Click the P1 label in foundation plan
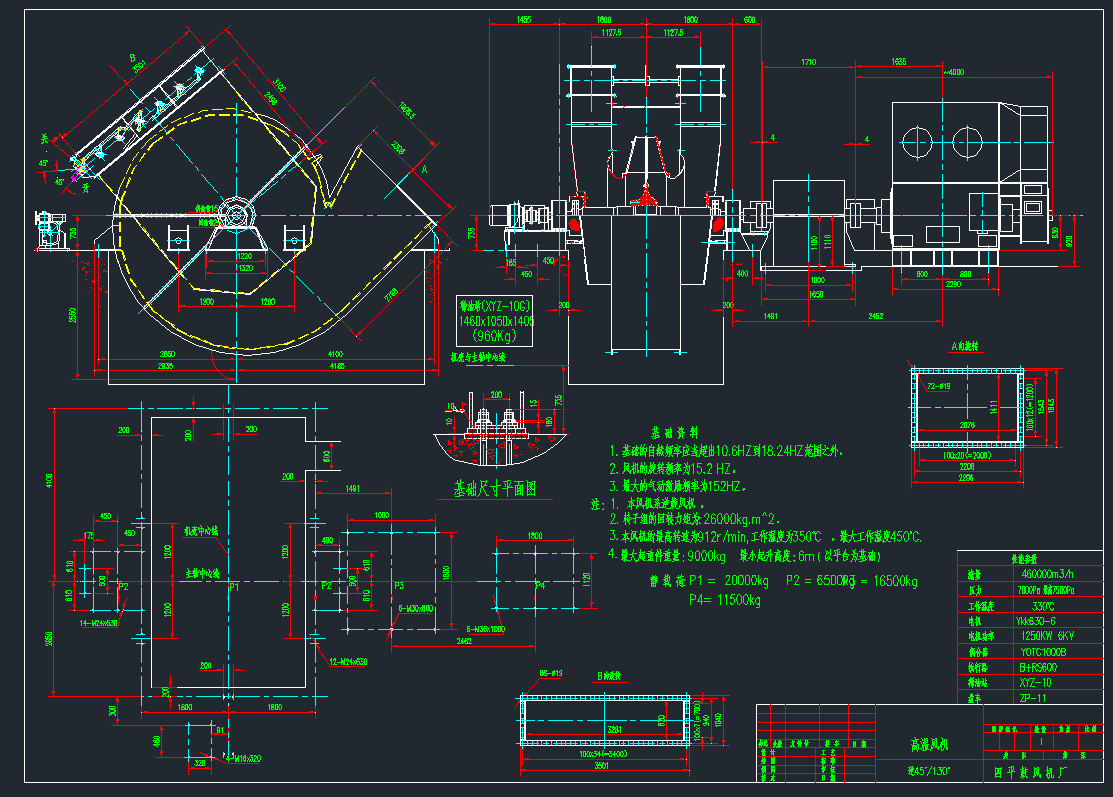 pos(235,587)
